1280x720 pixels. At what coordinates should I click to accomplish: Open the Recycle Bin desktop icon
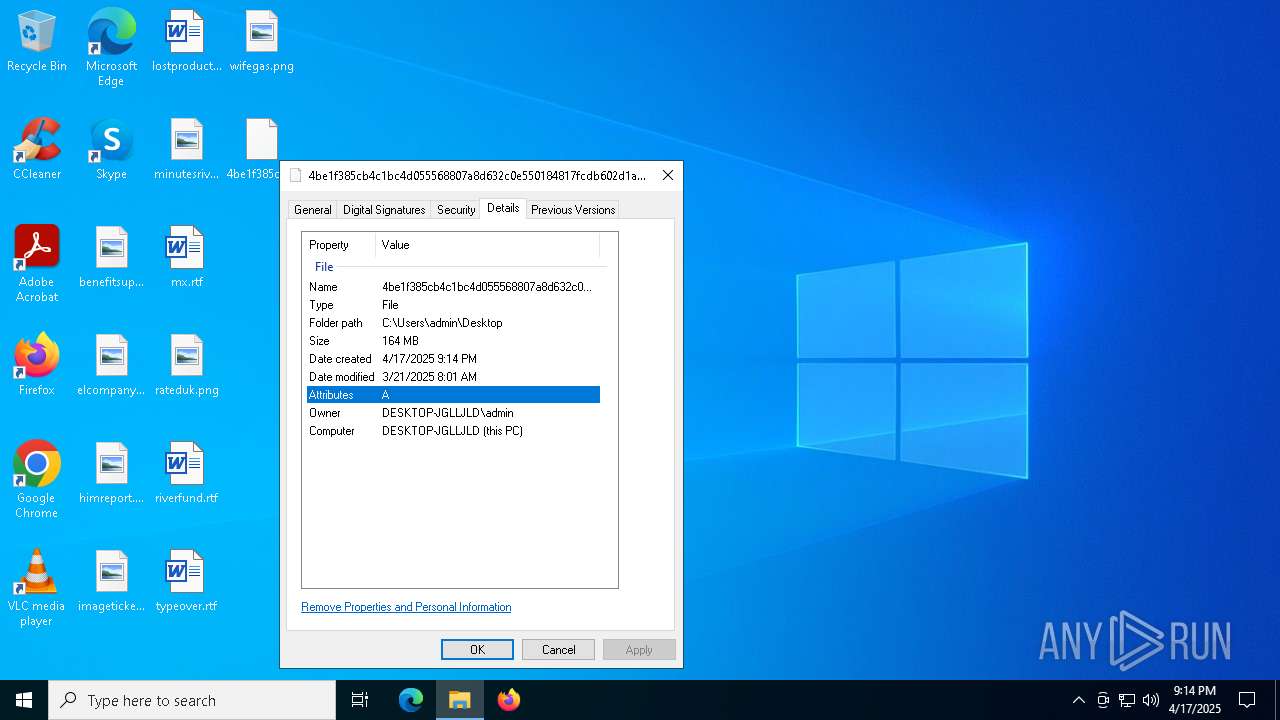[x=37, y=41]
